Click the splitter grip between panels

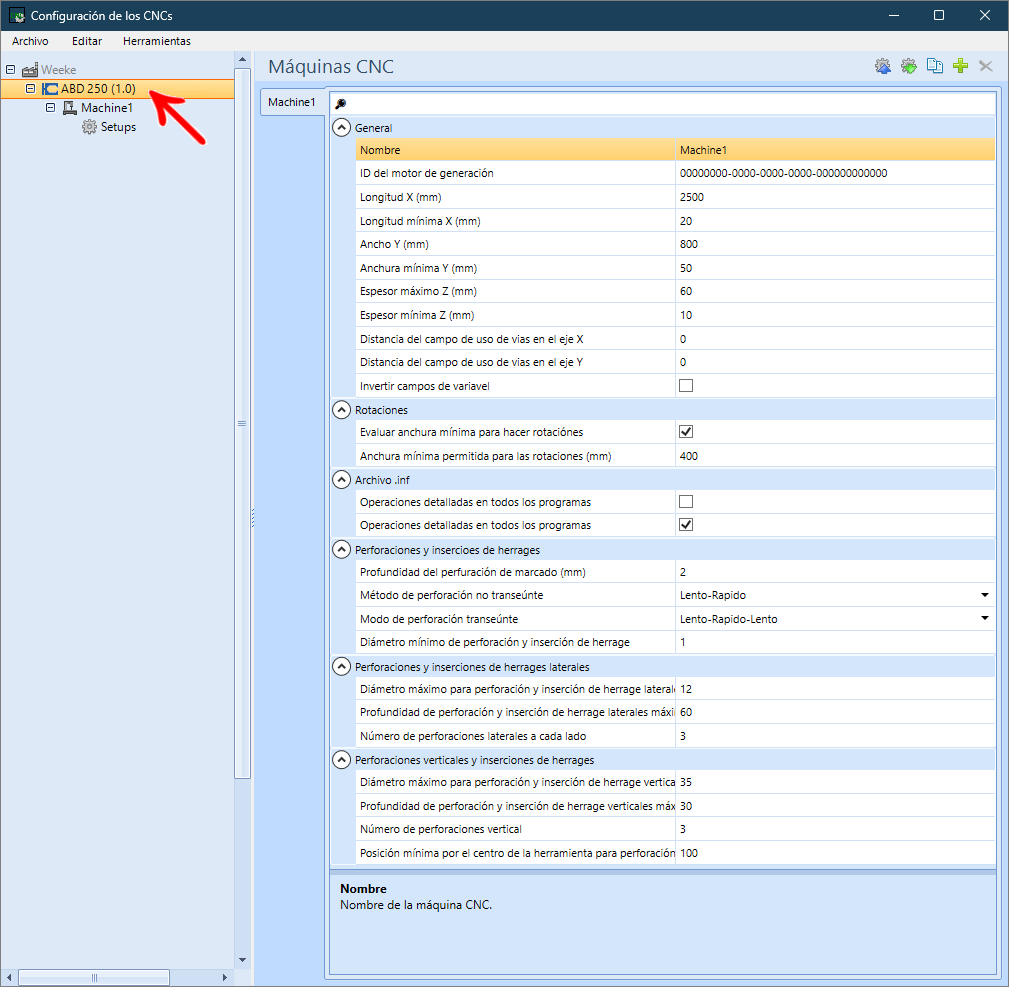click(x=253, y=518)
